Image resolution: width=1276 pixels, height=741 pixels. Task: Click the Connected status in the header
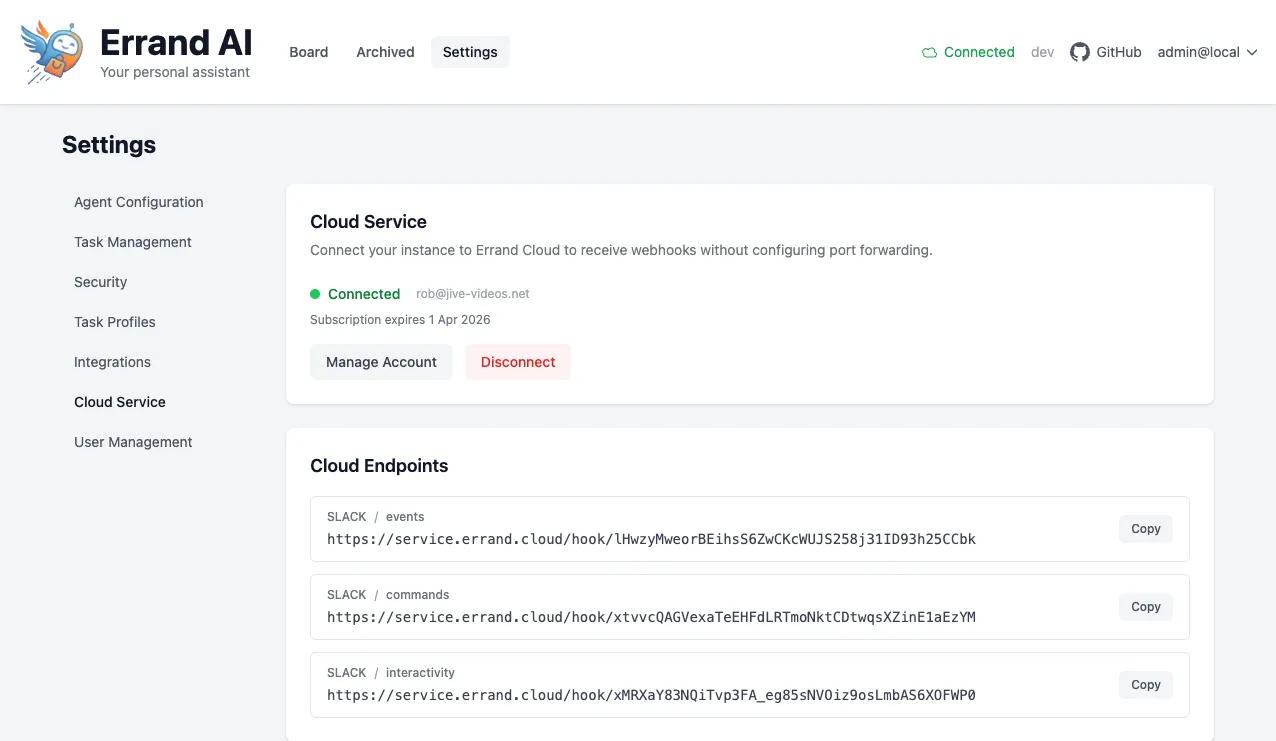click(x=979, y=52)
